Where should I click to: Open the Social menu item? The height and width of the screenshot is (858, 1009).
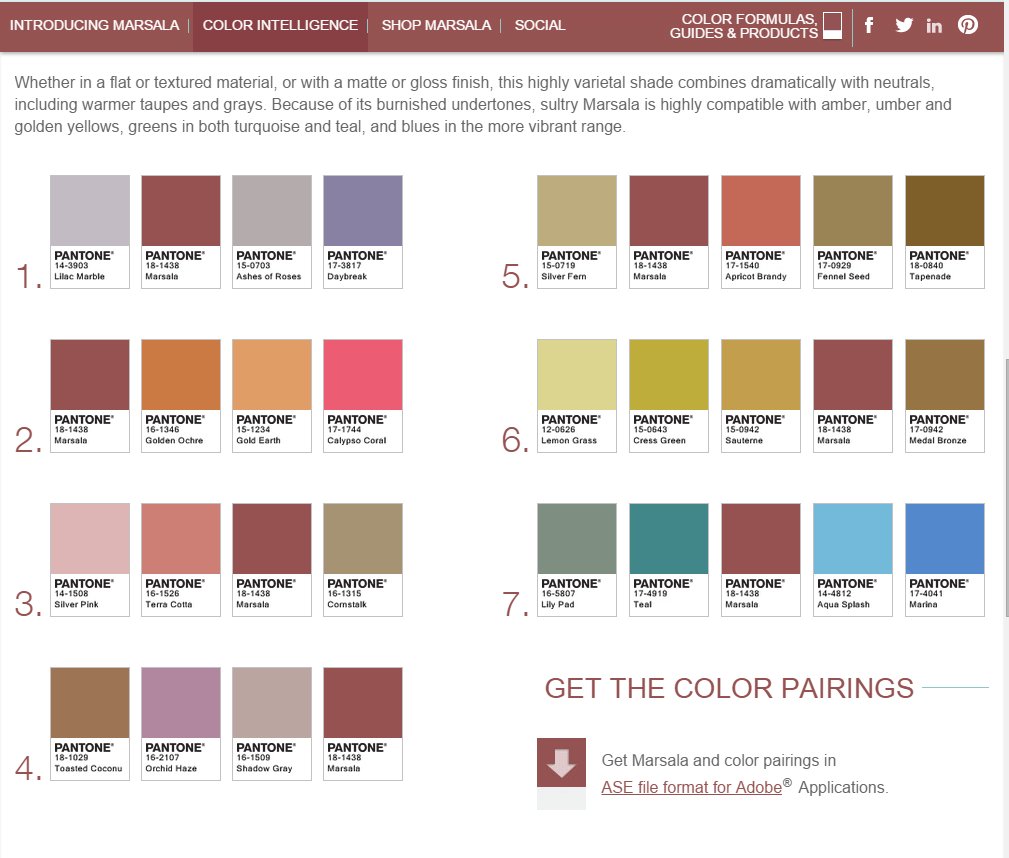coord(540,25)
